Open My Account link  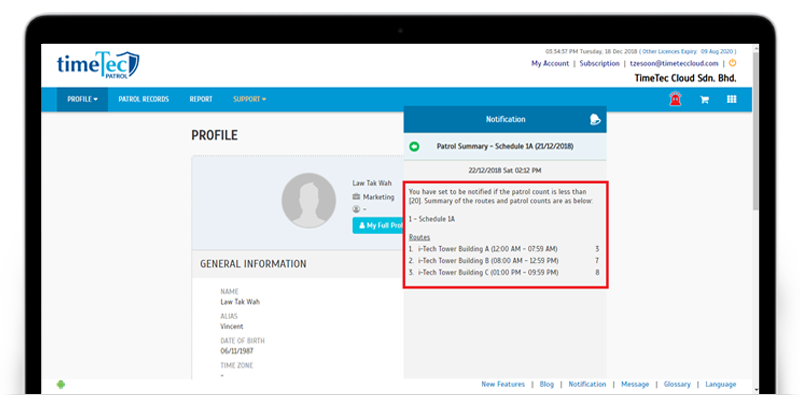tap(550, 64)
